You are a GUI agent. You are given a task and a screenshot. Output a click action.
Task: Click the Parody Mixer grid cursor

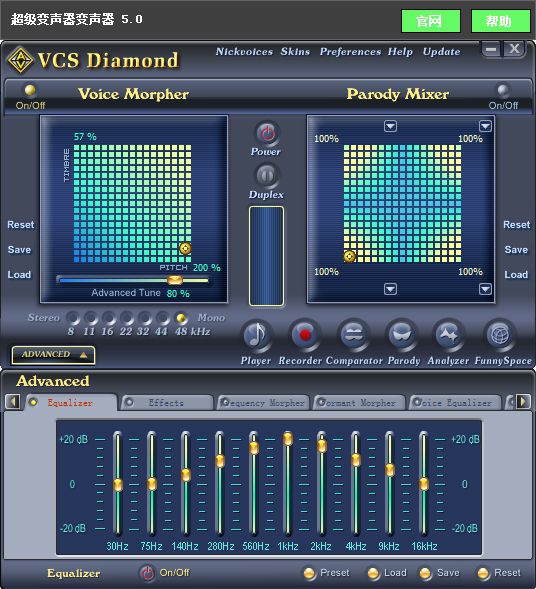(349, 256)
